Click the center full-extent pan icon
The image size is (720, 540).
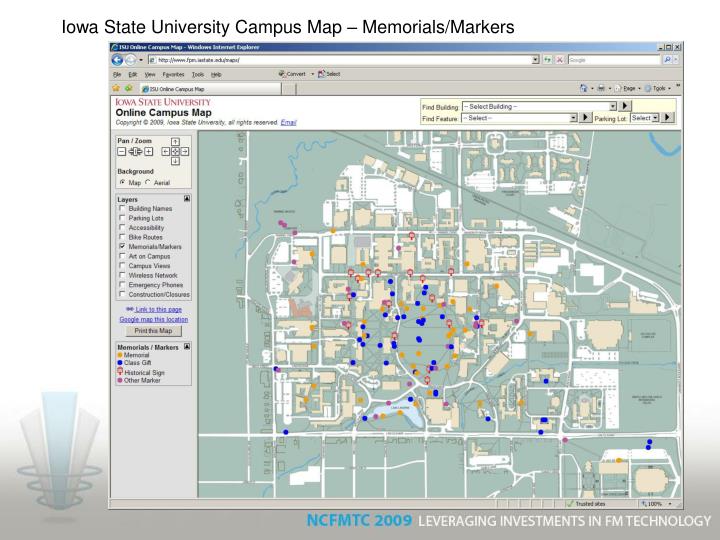point(175,152)
